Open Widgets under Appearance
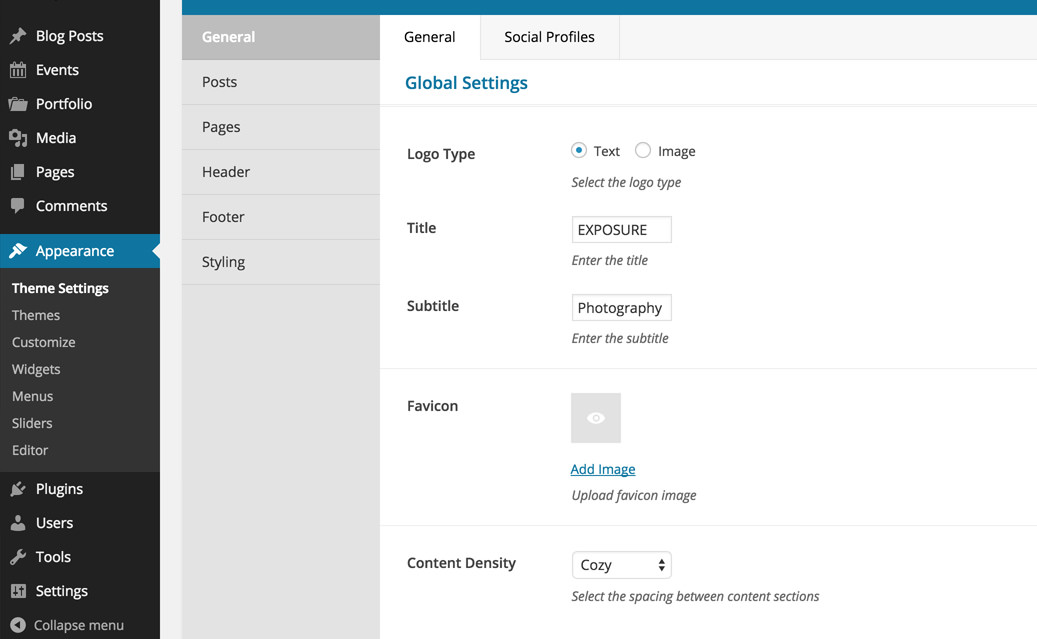 (x=36, y=370)
